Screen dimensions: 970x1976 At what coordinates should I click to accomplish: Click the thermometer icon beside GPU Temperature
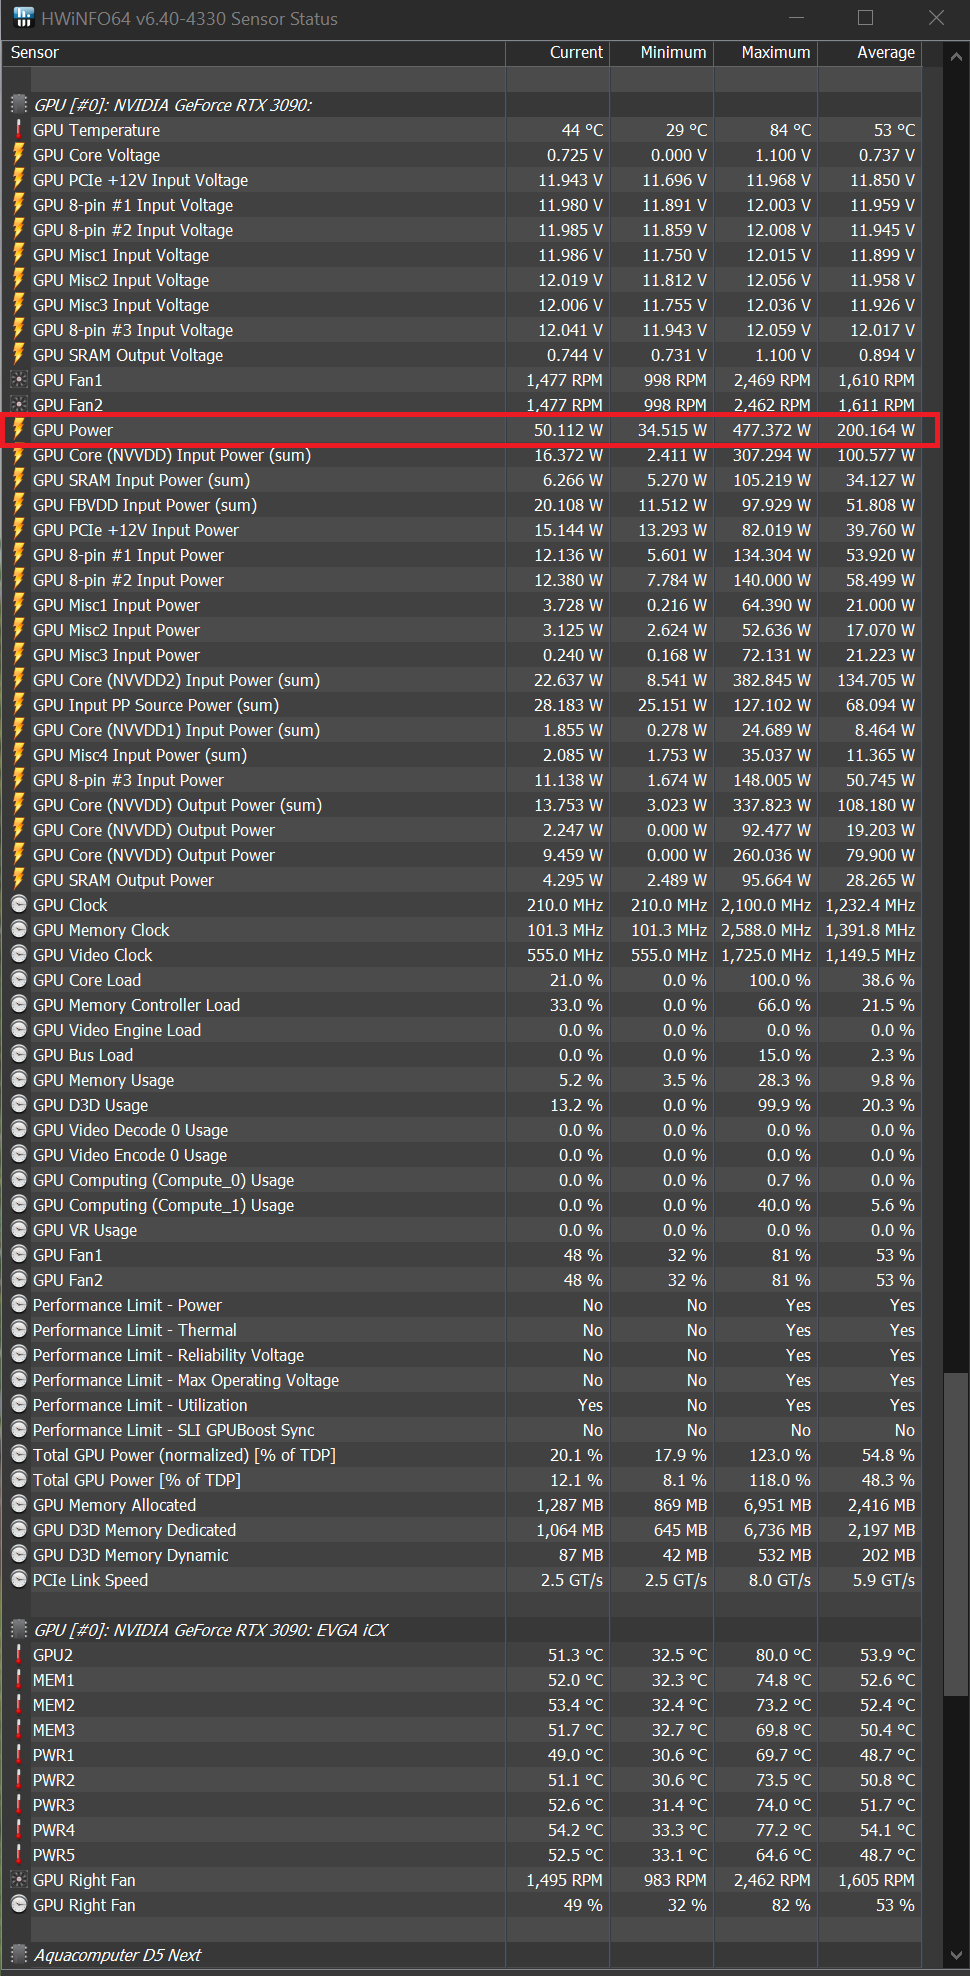coord(18,130)
